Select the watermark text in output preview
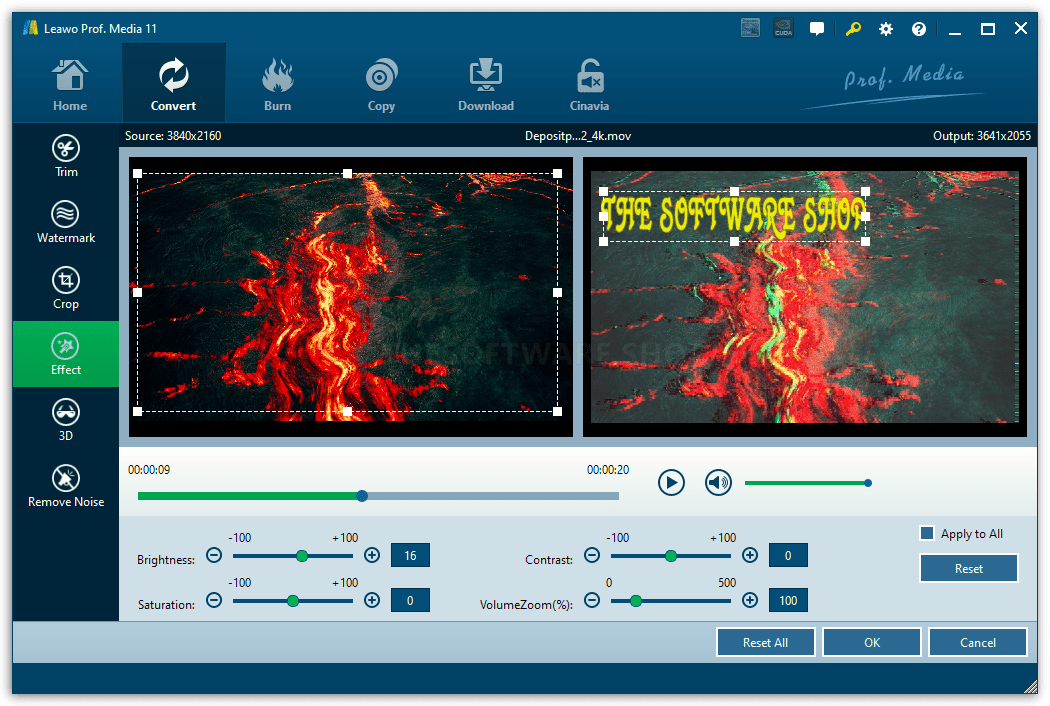Screen dimensions: 1050x706 coord(734,215)
